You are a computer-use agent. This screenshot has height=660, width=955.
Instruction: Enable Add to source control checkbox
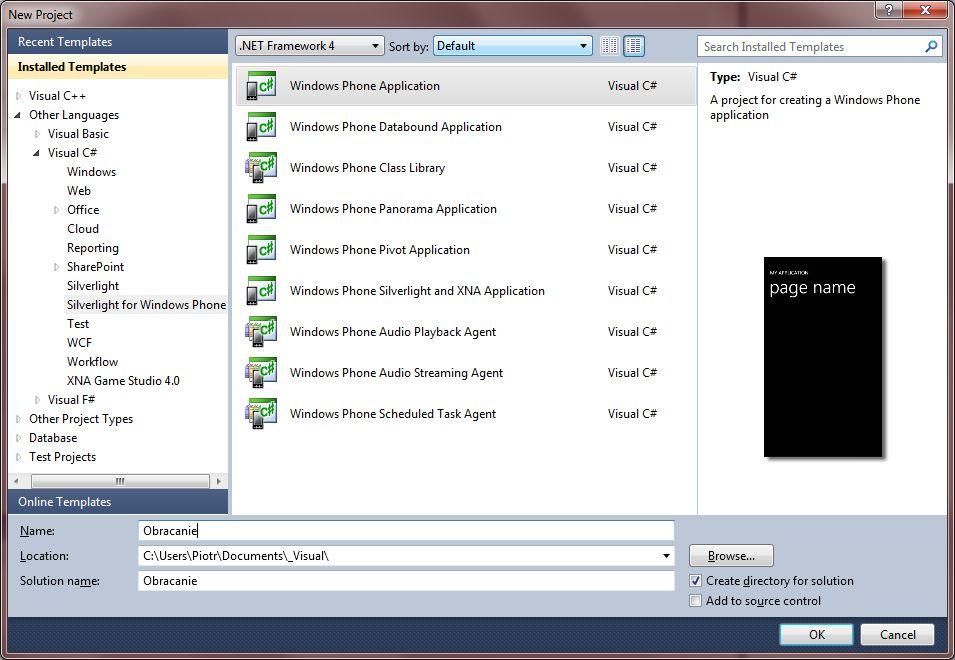[695, 601]
